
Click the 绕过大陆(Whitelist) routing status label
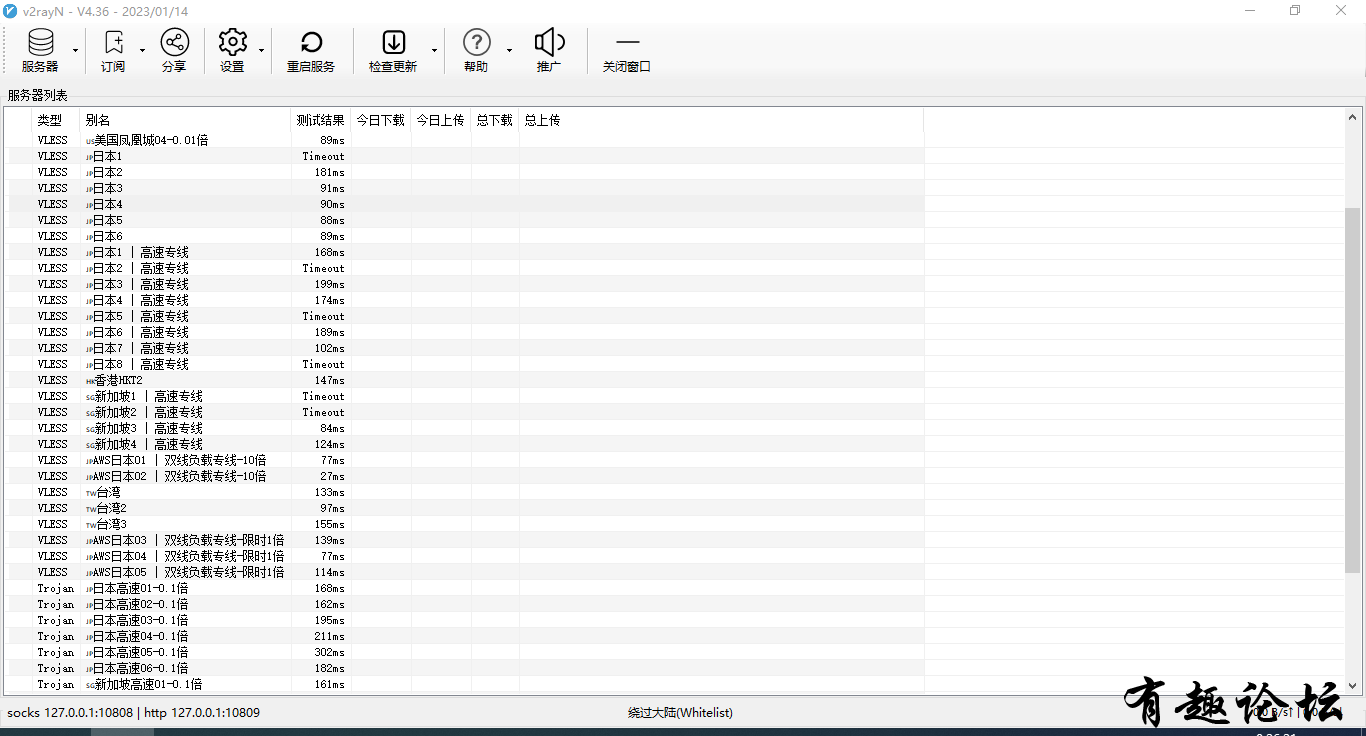680,713
